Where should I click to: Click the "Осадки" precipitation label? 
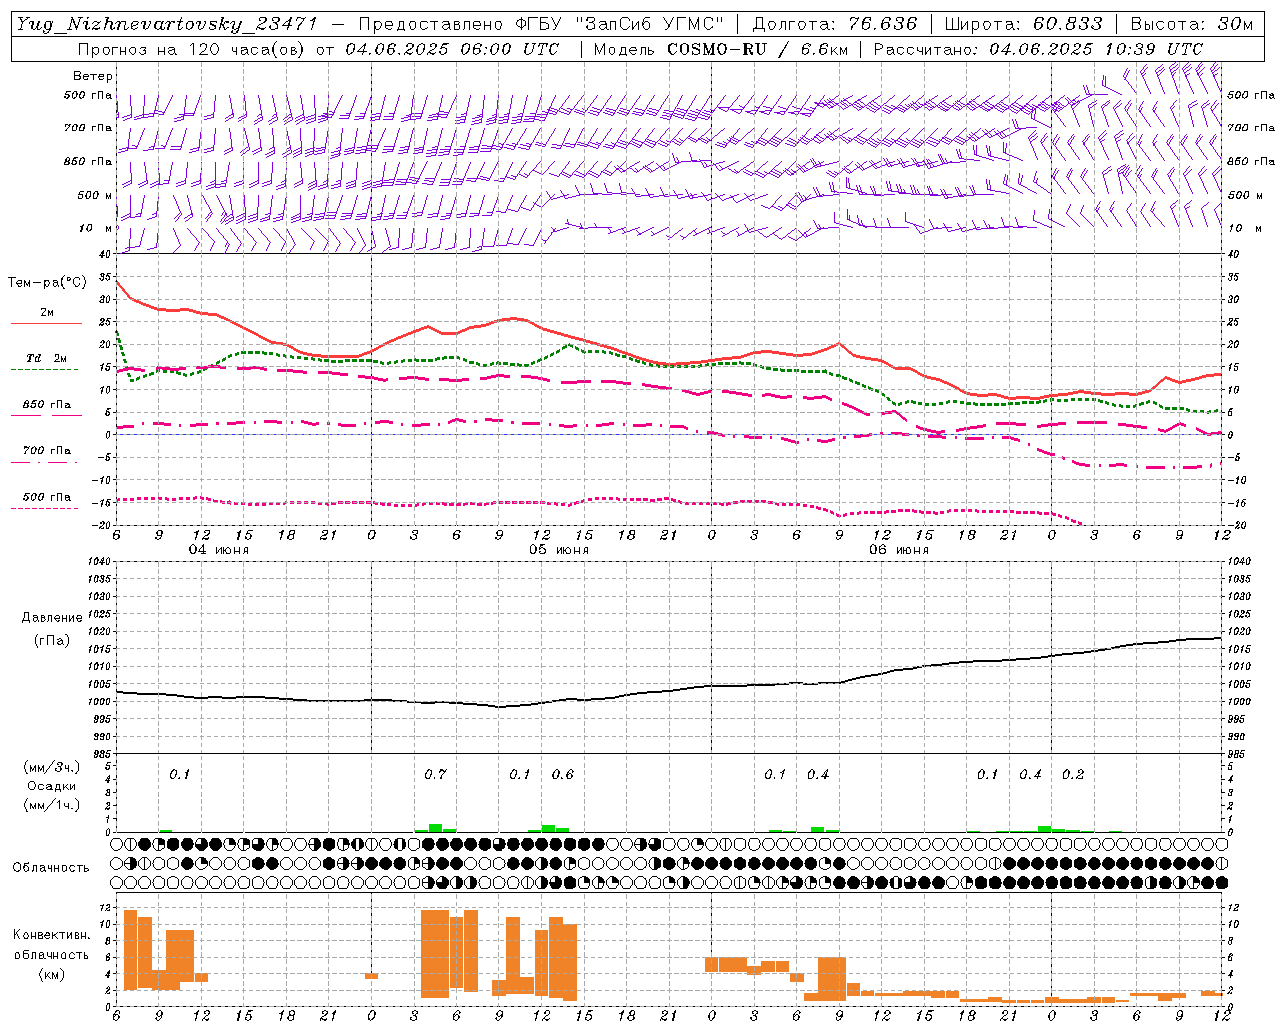coord(51,786)
